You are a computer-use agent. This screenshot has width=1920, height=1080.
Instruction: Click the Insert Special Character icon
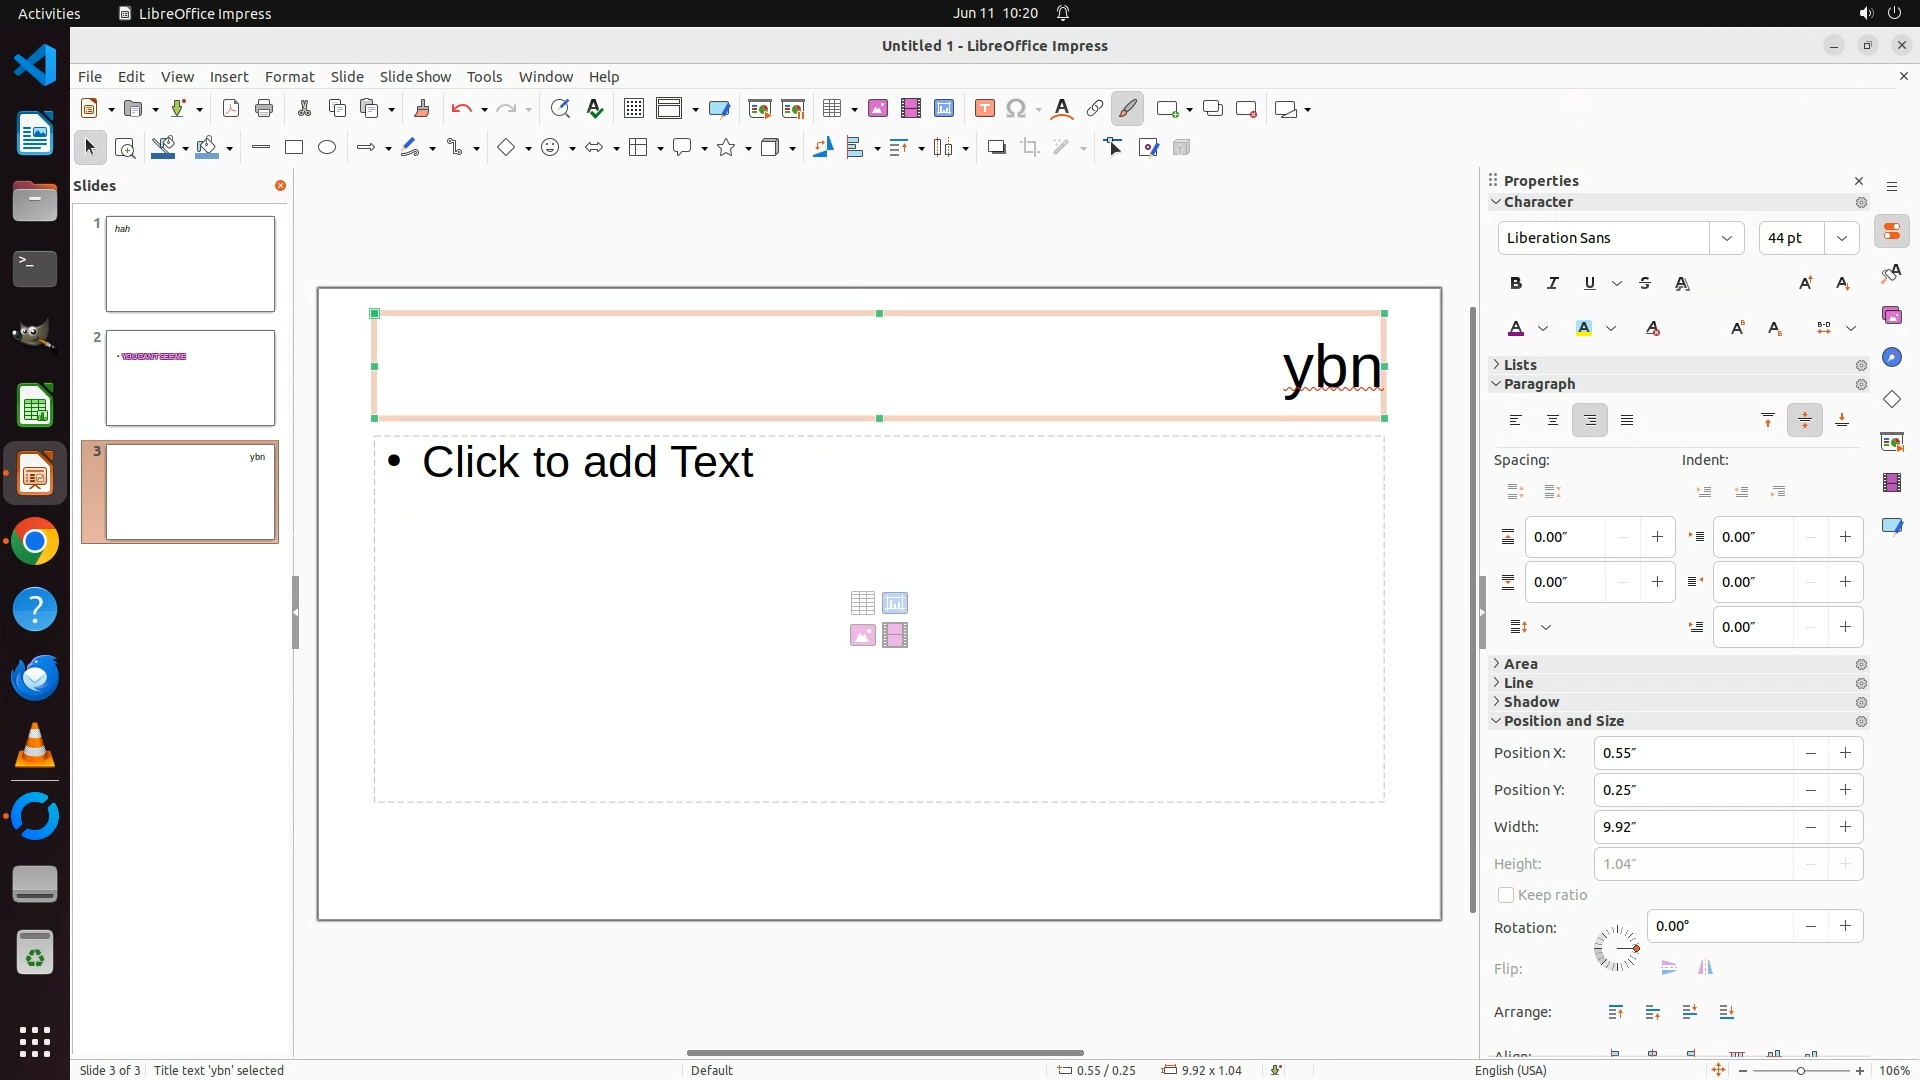point(1016,109)
